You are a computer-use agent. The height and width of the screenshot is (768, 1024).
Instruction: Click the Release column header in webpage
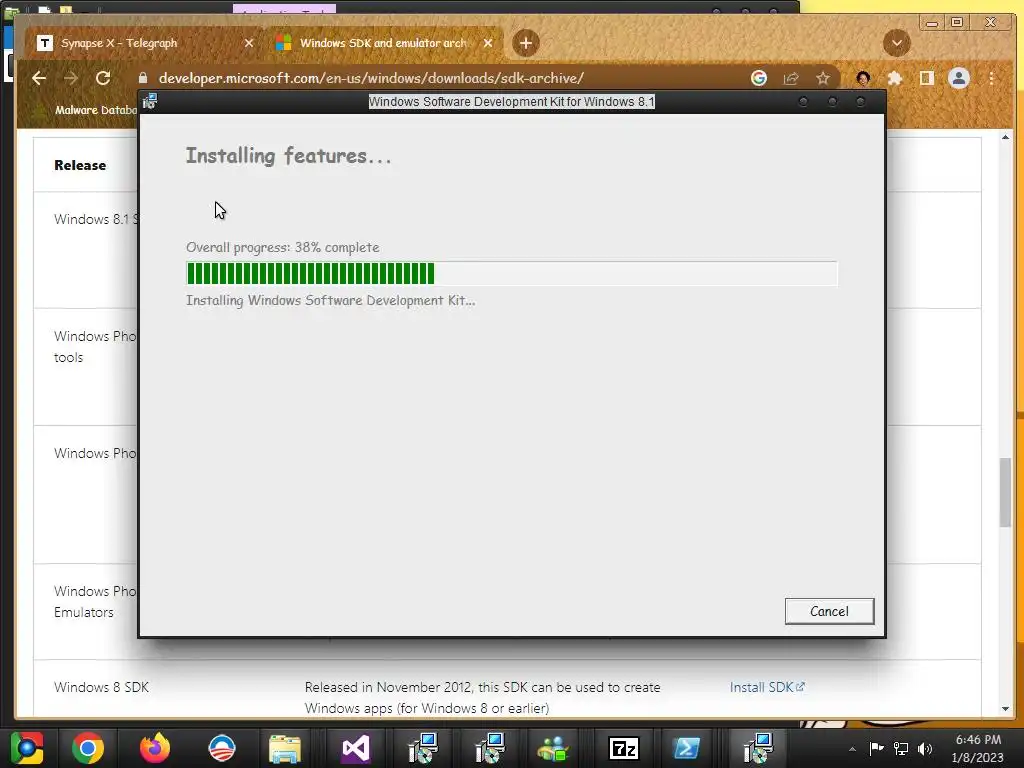click(80, 165)
